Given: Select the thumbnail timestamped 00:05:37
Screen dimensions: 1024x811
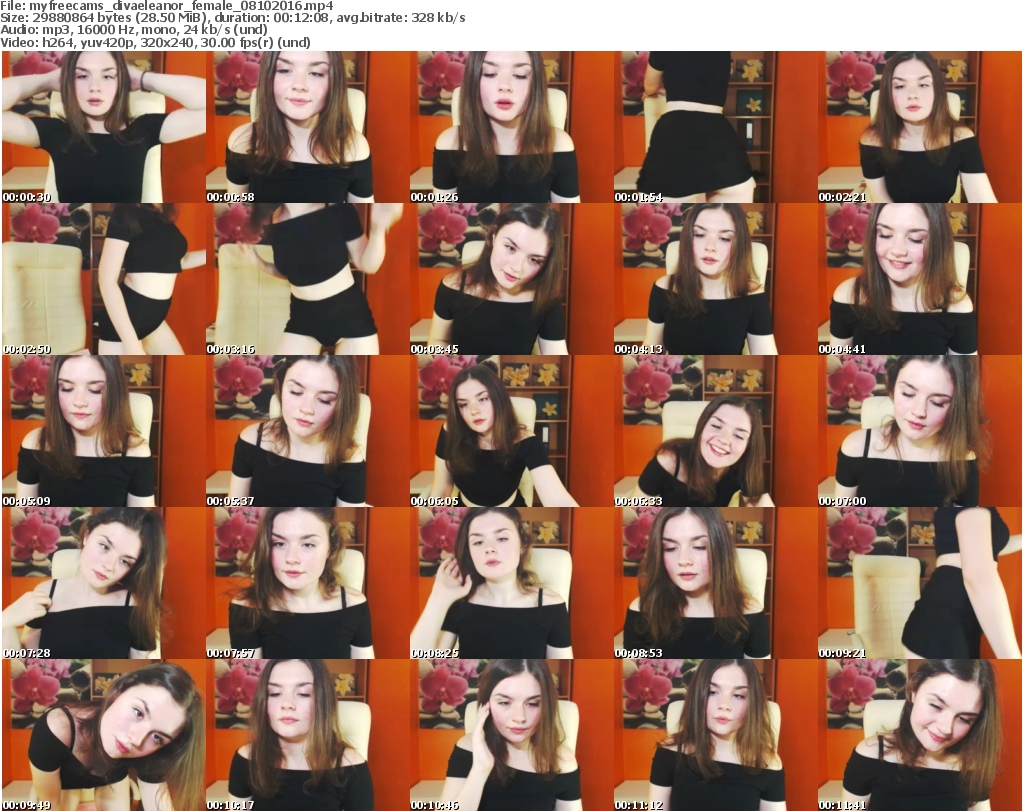Looking at the screenshot, I should tap(307, 431).
